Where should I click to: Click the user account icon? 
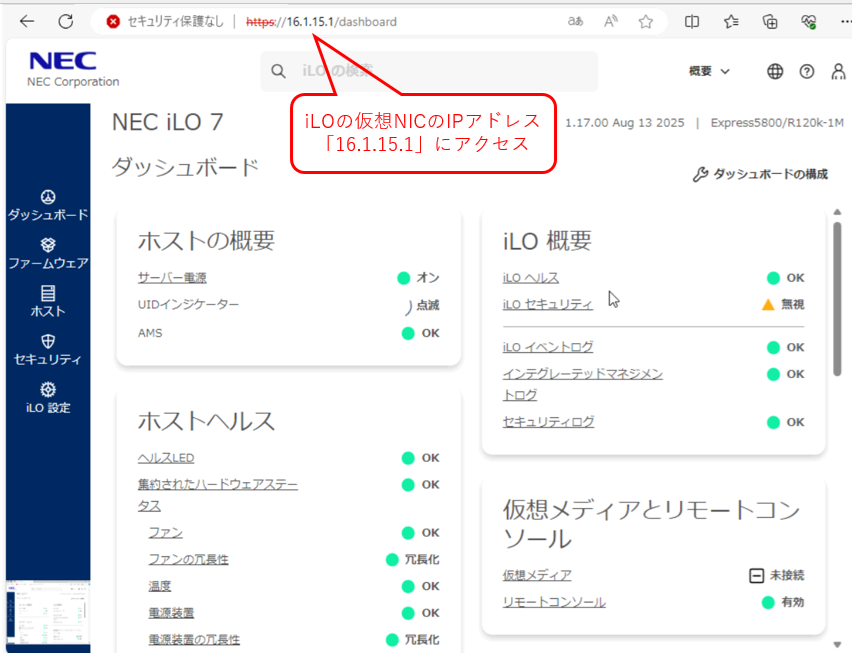[836, 71]
